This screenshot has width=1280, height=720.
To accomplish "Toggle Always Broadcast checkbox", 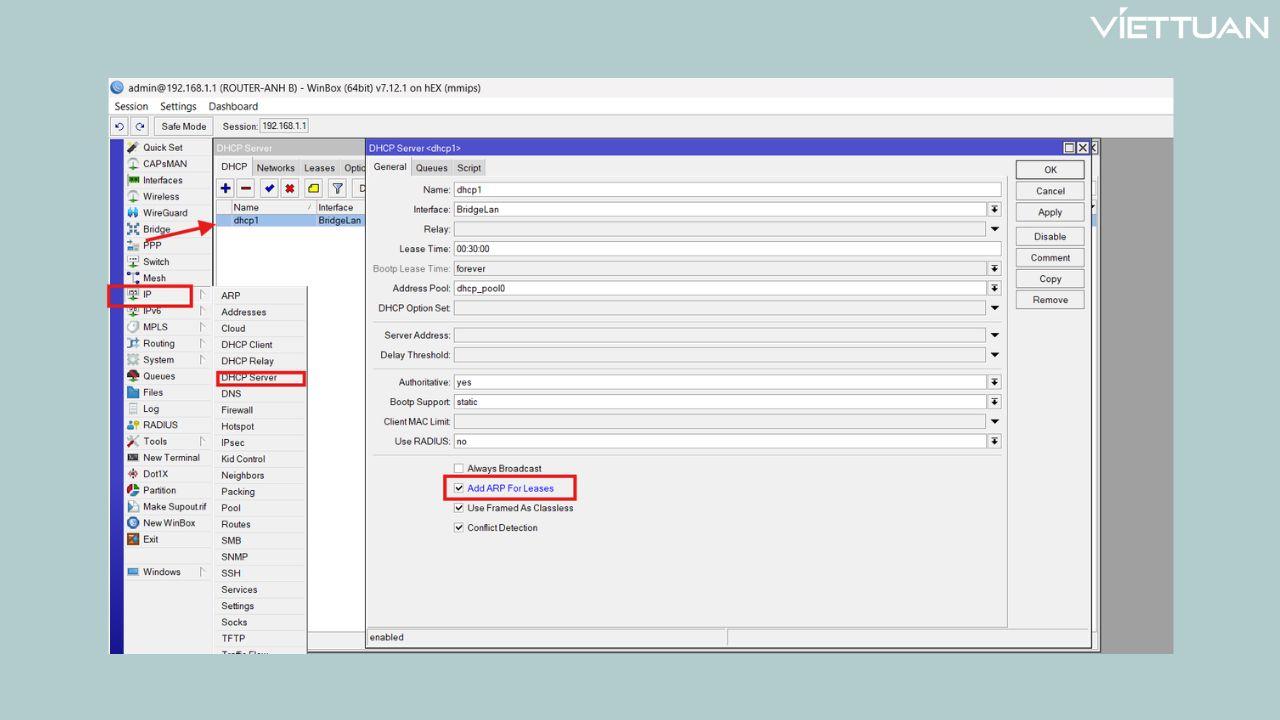I will pos(459,469).
